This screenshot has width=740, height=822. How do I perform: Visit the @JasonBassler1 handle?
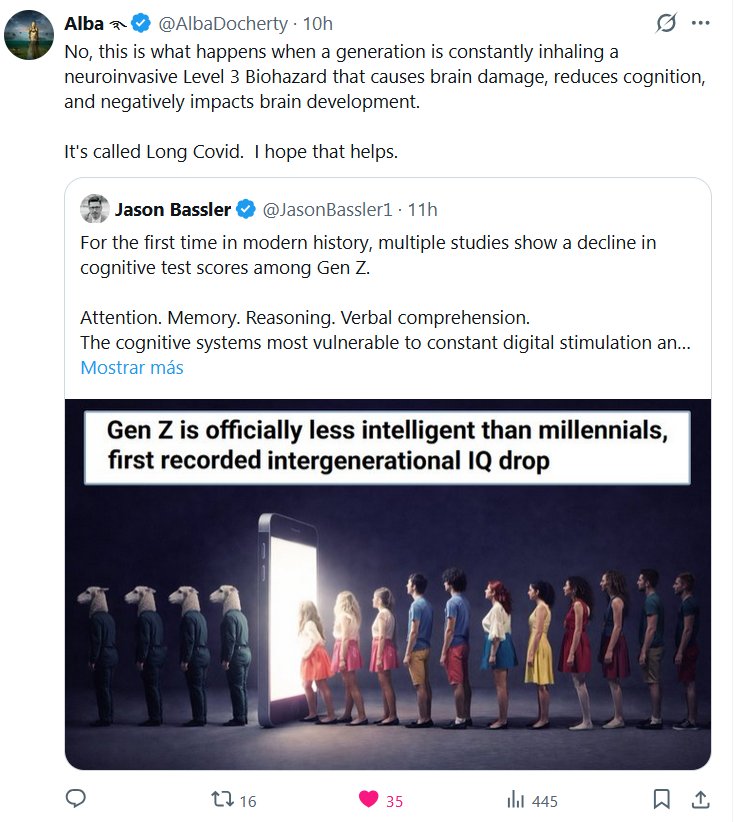pyautogui.click(x=325, y=209)
